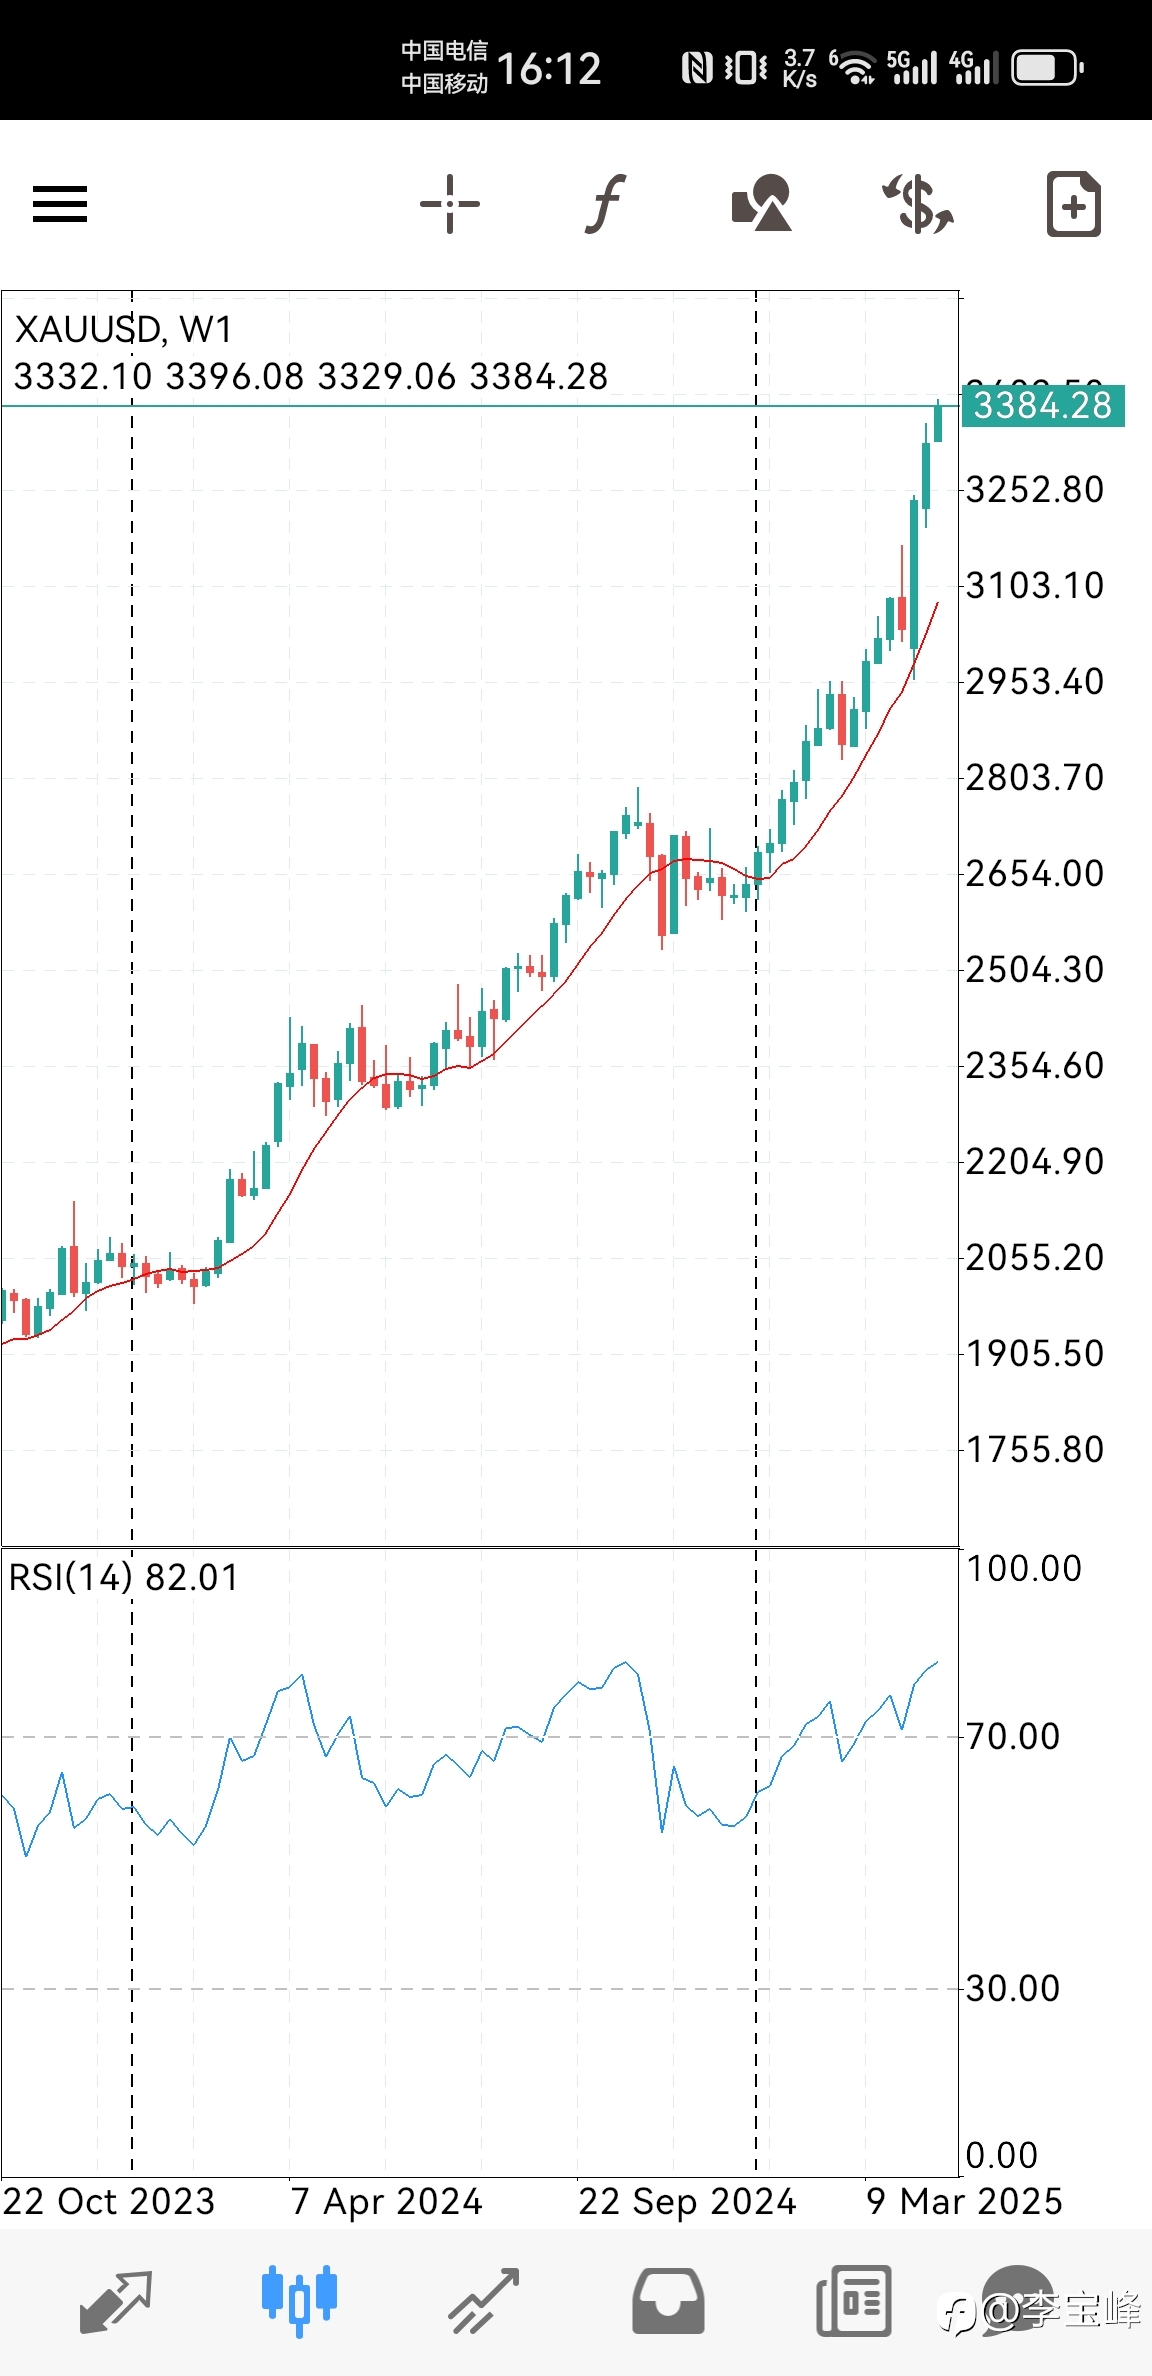Image resolution: width=1152 pixels, height=2376 pixels.
Task: Tap the 9 Mar 2025 date label
Action: pyautogui.click(x=964, y=2202)
